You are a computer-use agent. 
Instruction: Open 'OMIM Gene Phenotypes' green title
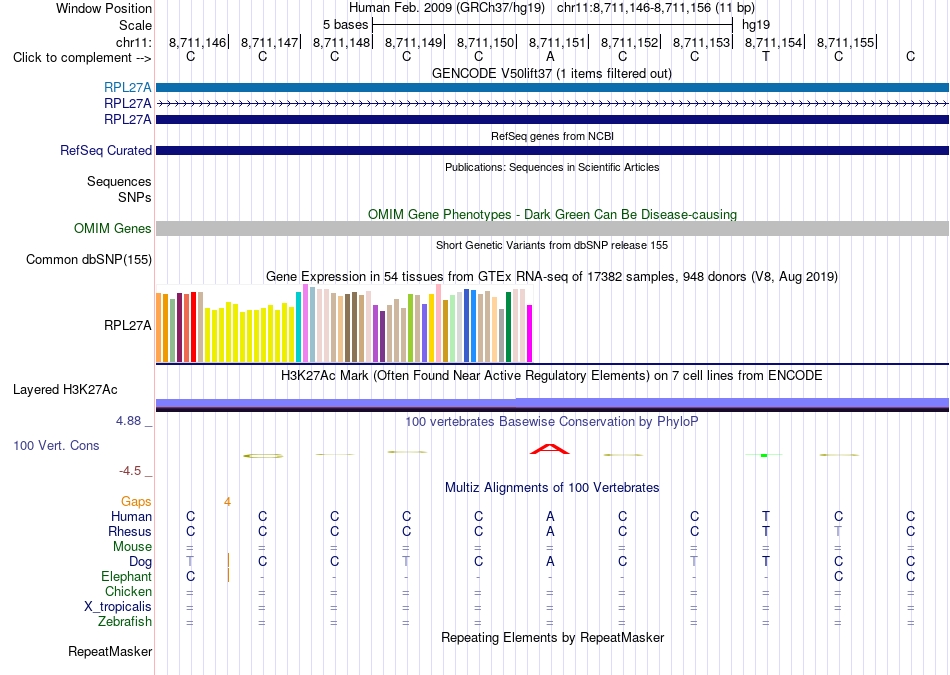[x=552, y=214]
